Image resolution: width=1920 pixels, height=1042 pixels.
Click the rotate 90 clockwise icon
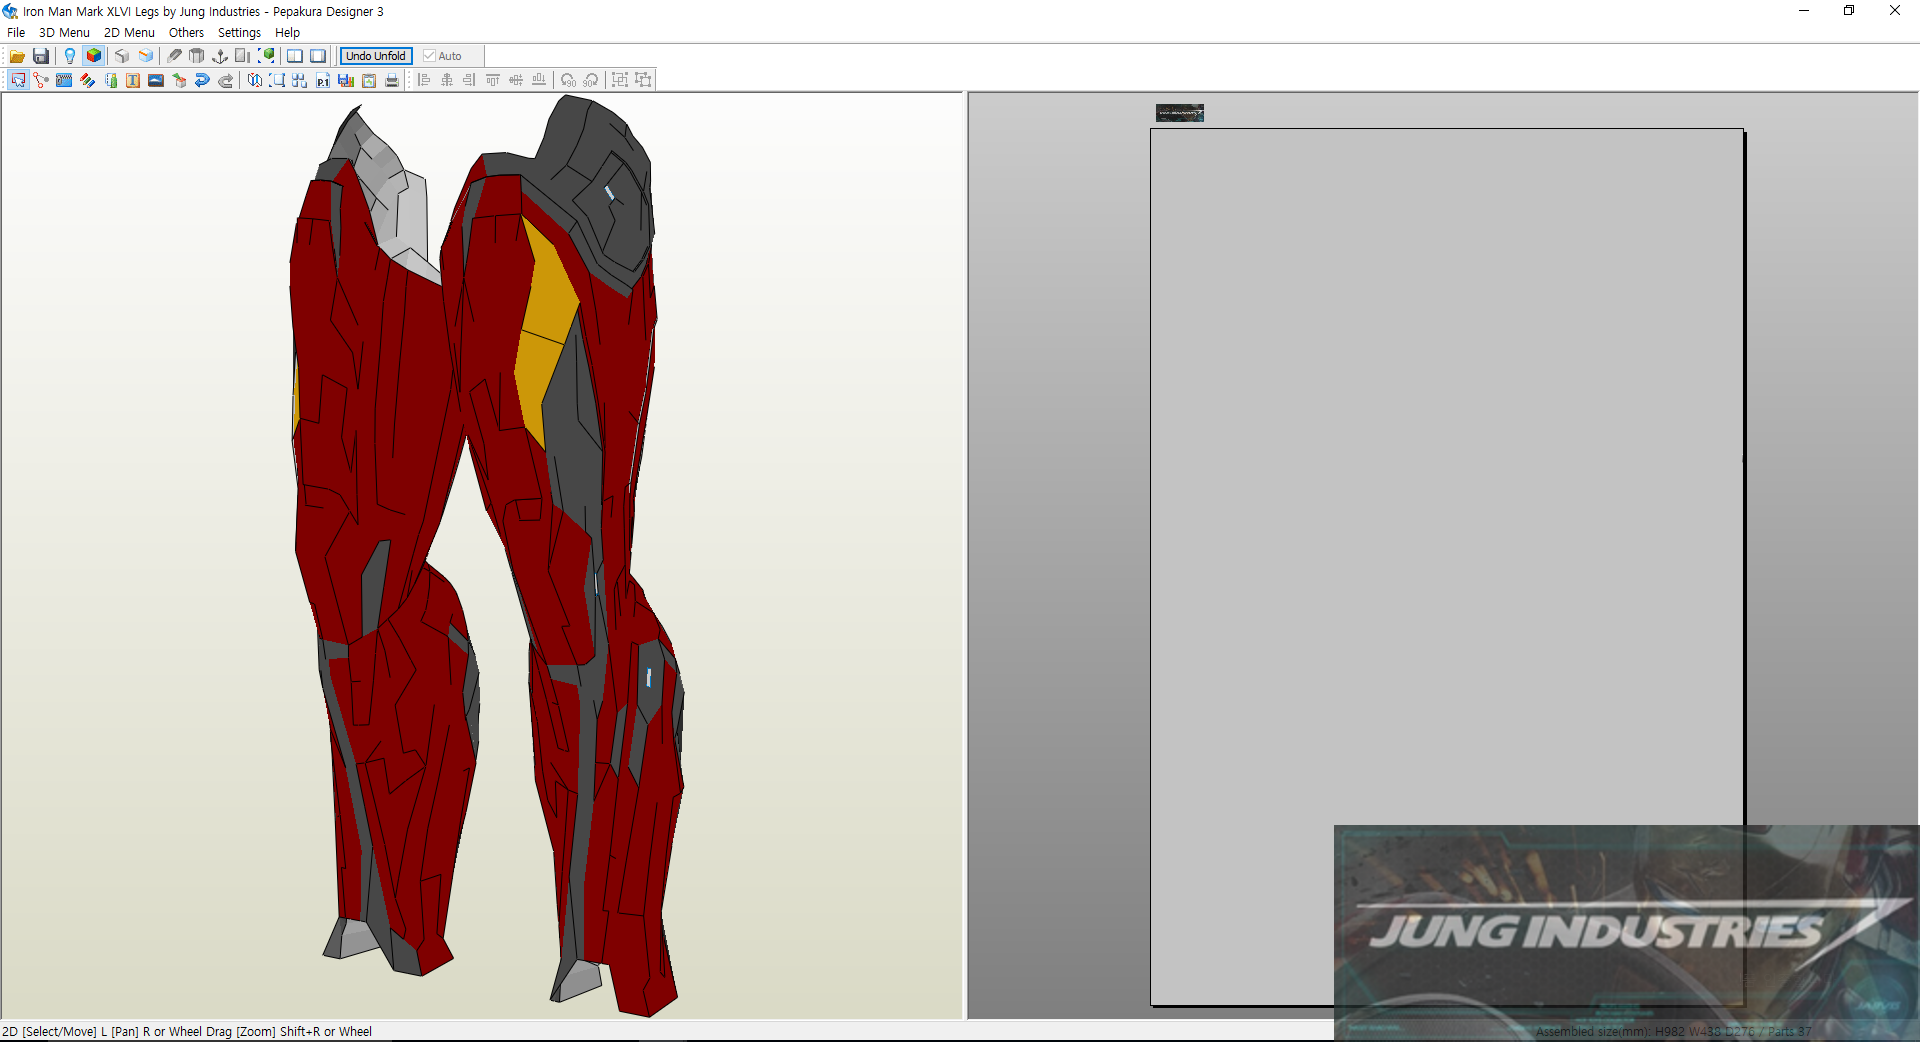(x=591, y=80)
